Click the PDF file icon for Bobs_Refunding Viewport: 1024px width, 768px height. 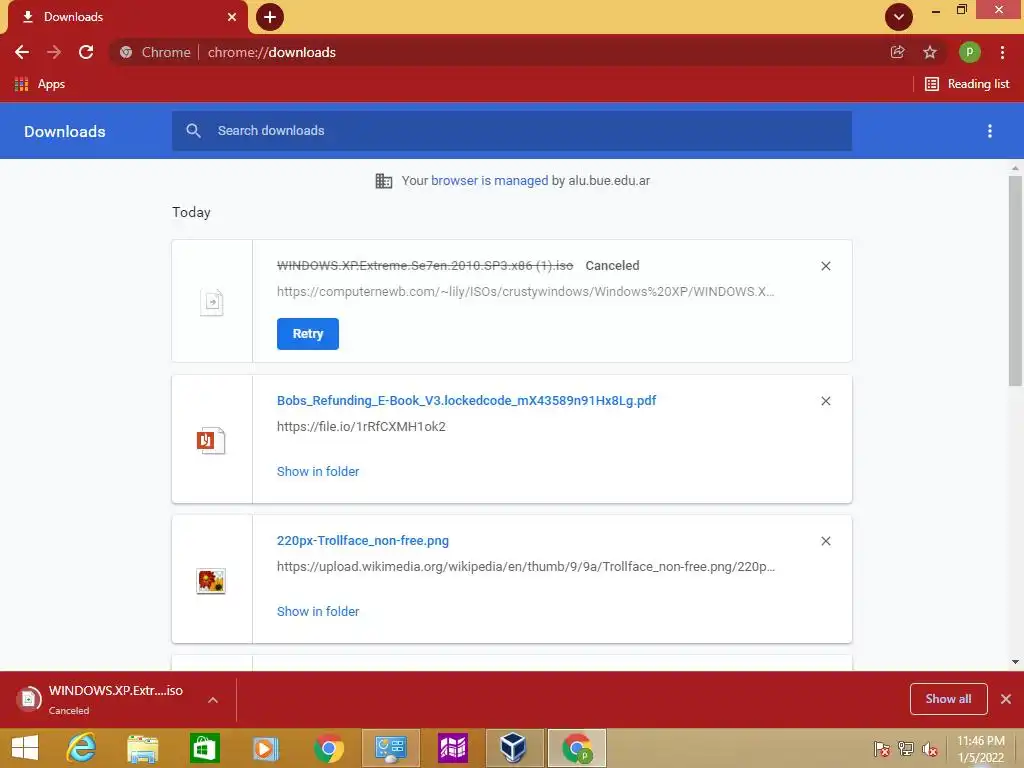click(x=211, y=440)
